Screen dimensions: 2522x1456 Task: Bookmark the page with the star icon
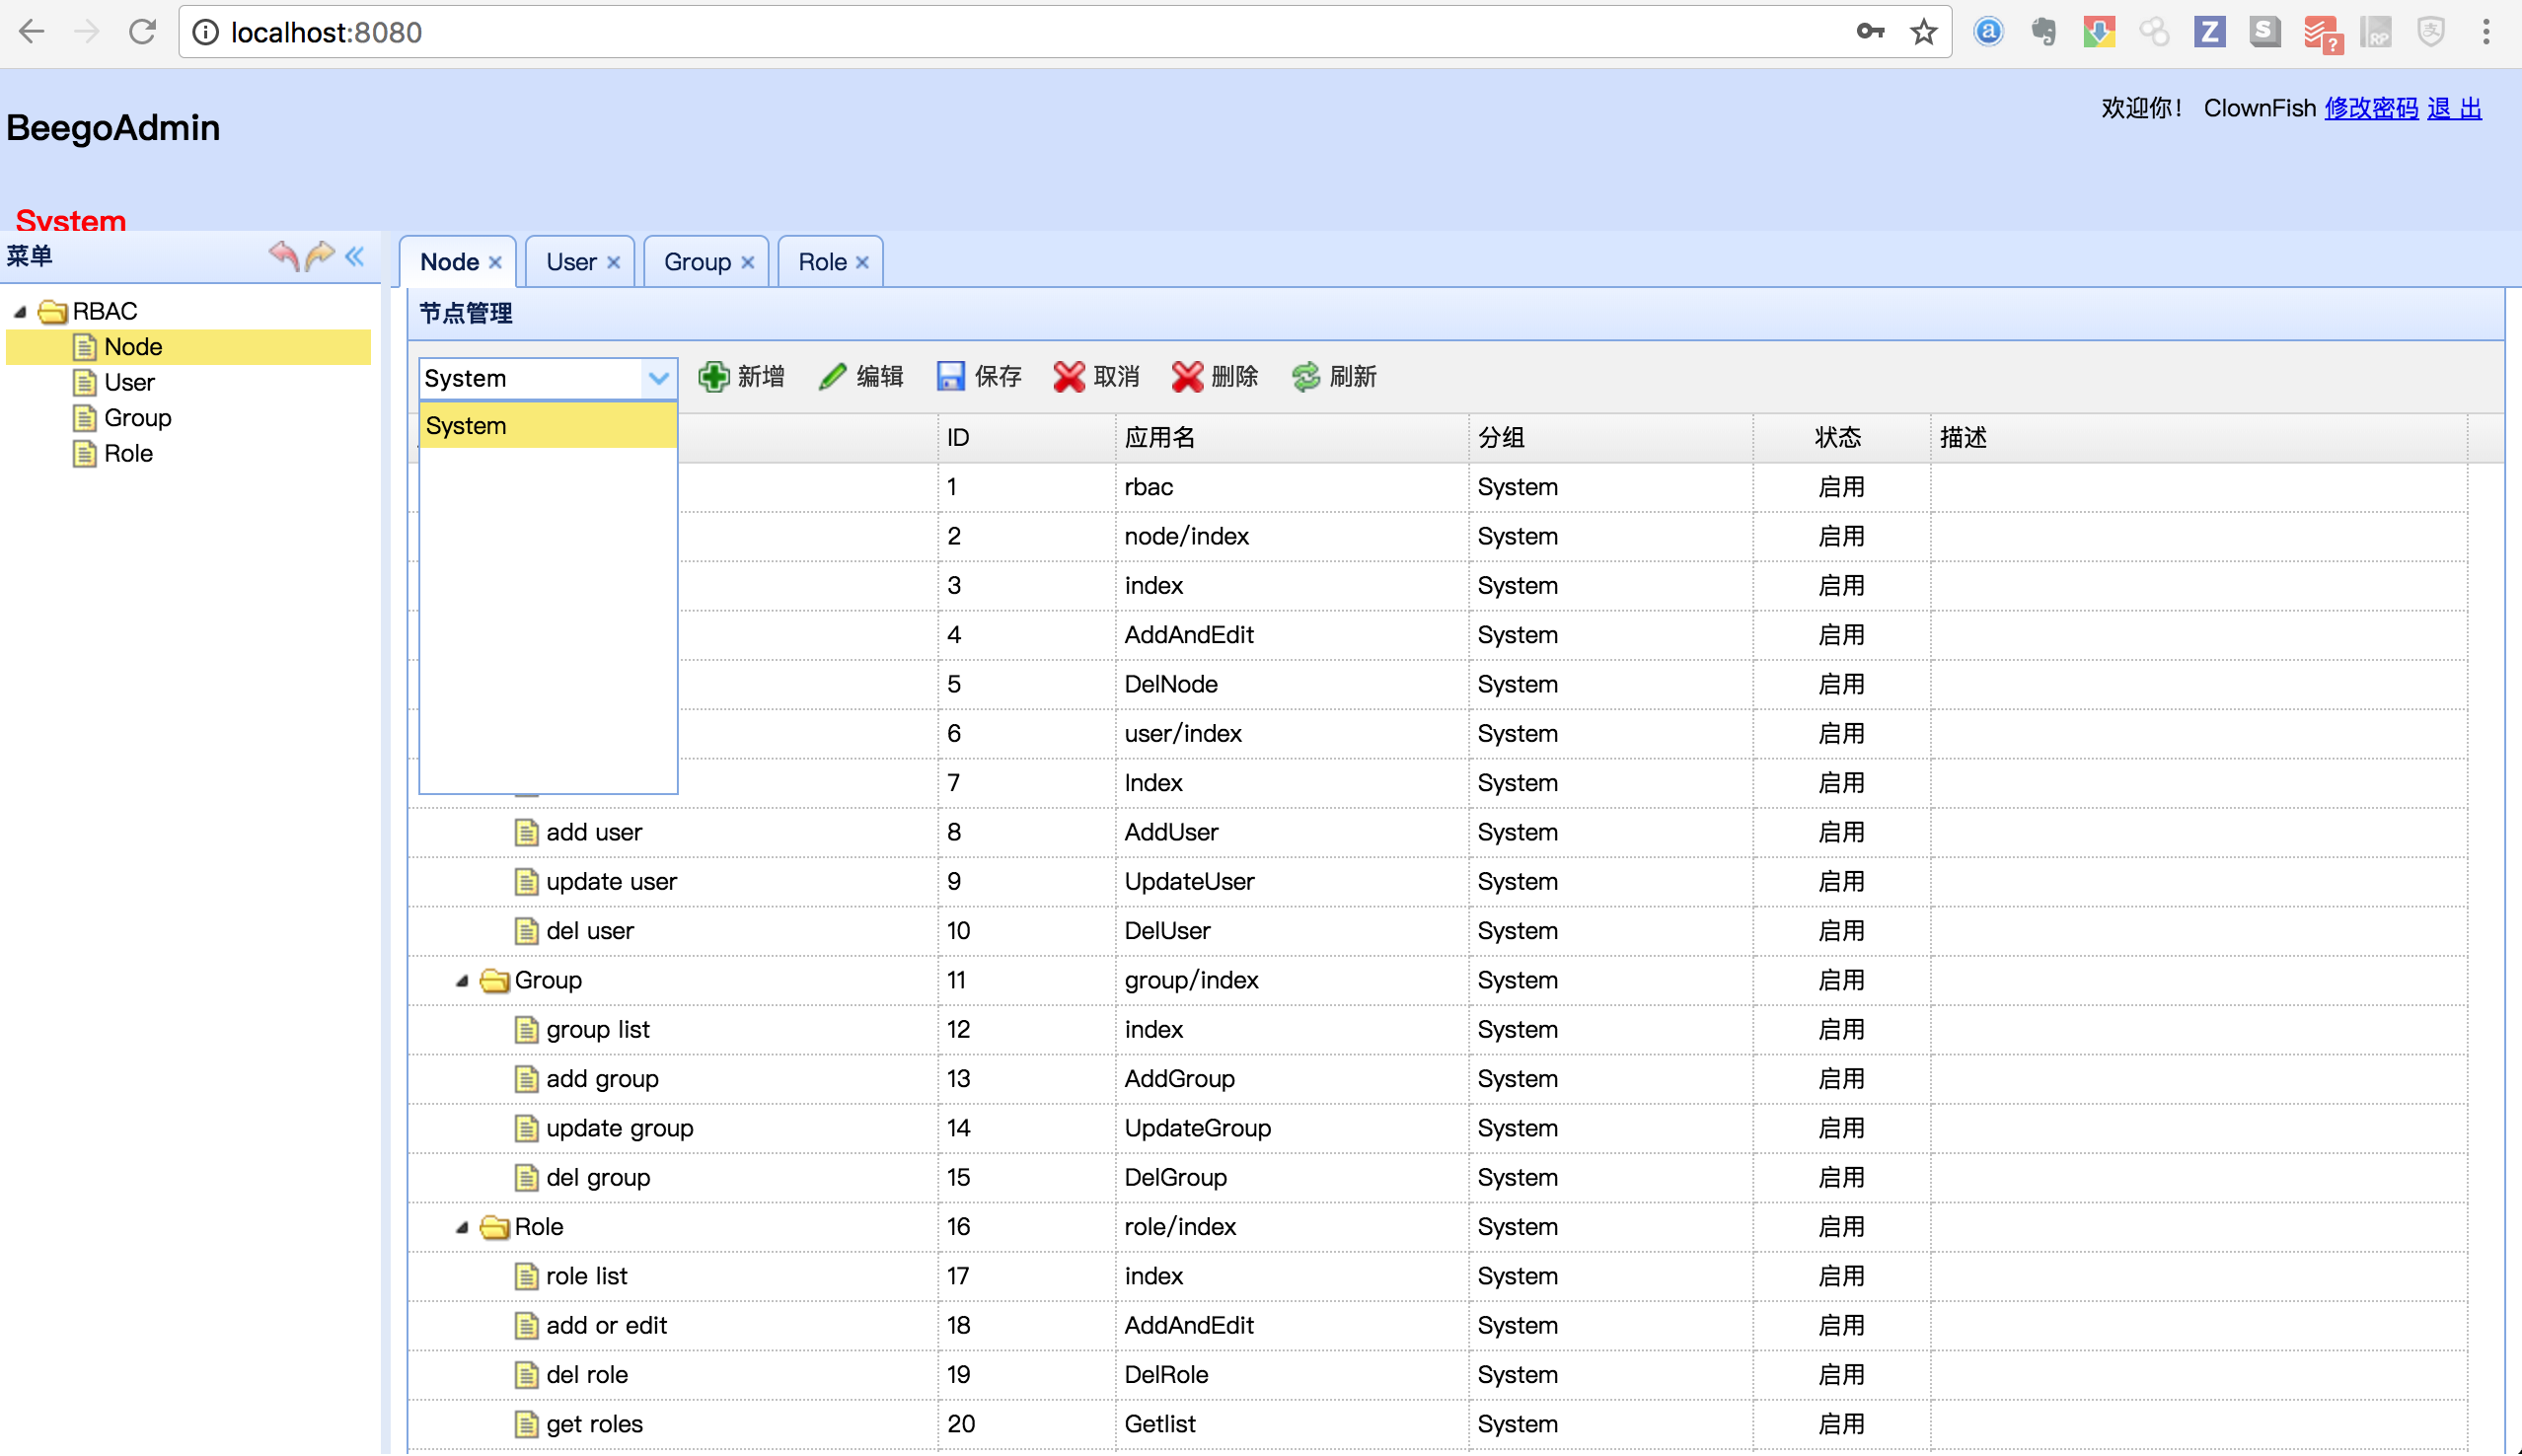(x=1923, y=32)
